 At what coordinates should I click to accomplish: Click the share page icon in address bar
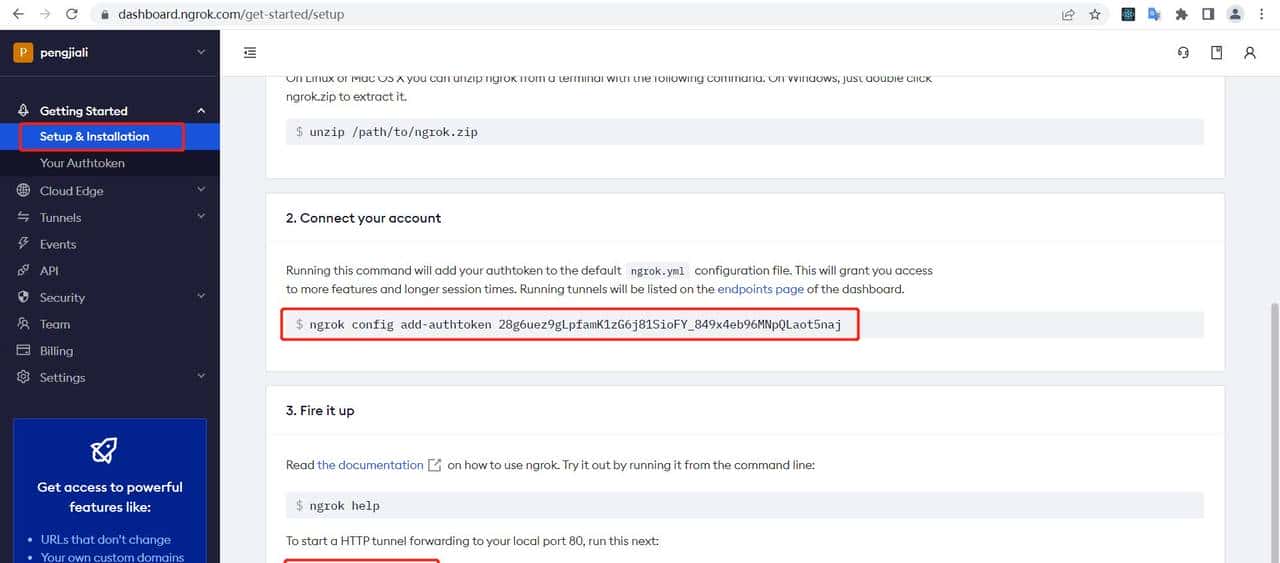pyautogui.click(x=1068, y=14)
